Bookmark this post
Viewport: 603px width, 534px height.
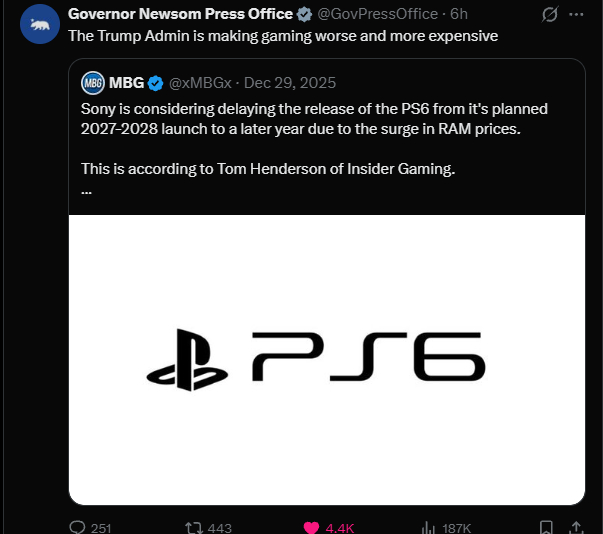546,527
